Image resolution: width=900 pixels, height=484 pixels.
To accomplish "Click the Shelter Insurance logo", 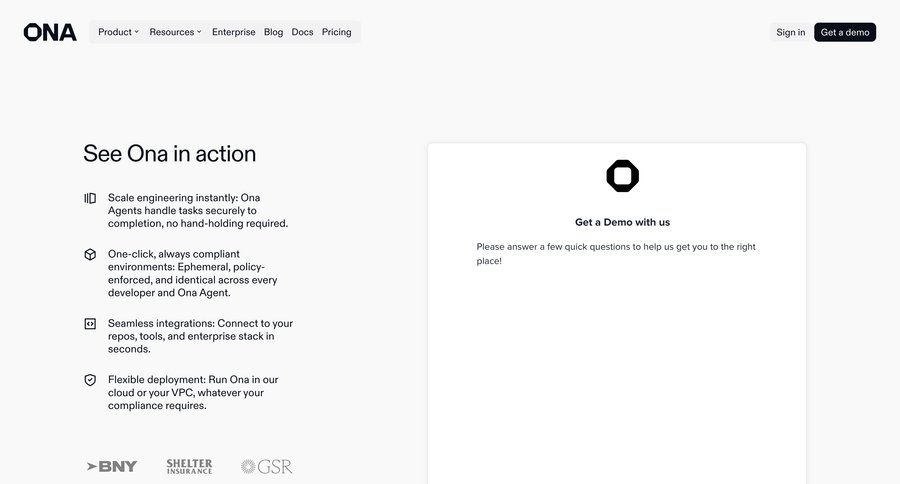I will tap(189, 466).
